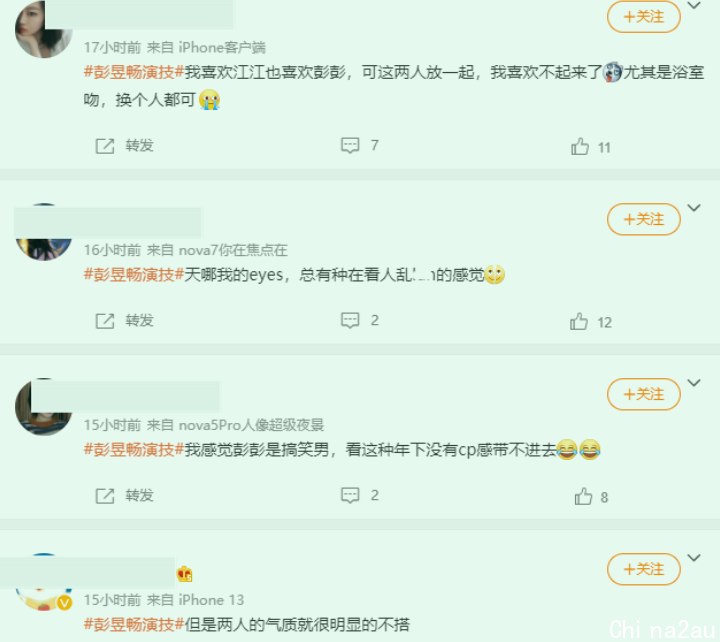
Task: Click the repost icon on the 17小时前 post
Action: [105, 146]
